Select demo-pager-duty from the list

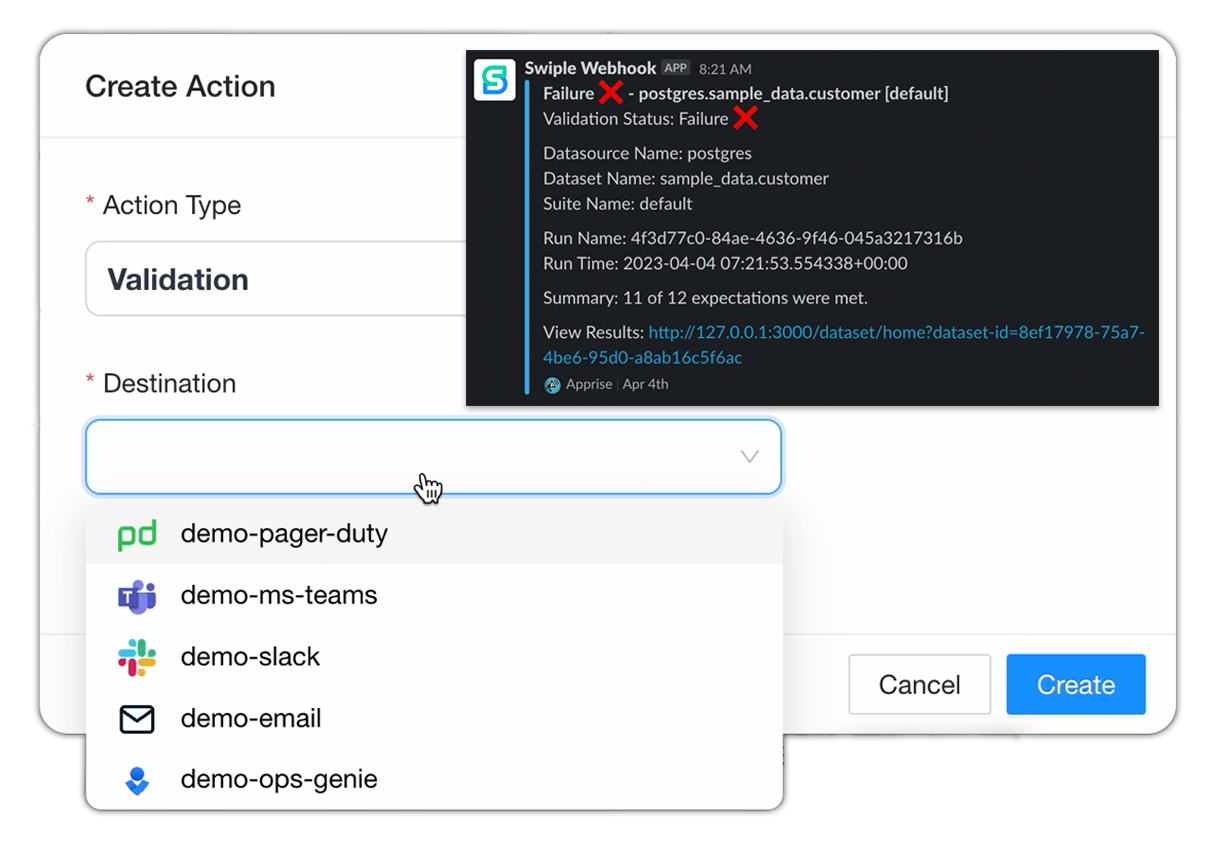pos(284,534)
